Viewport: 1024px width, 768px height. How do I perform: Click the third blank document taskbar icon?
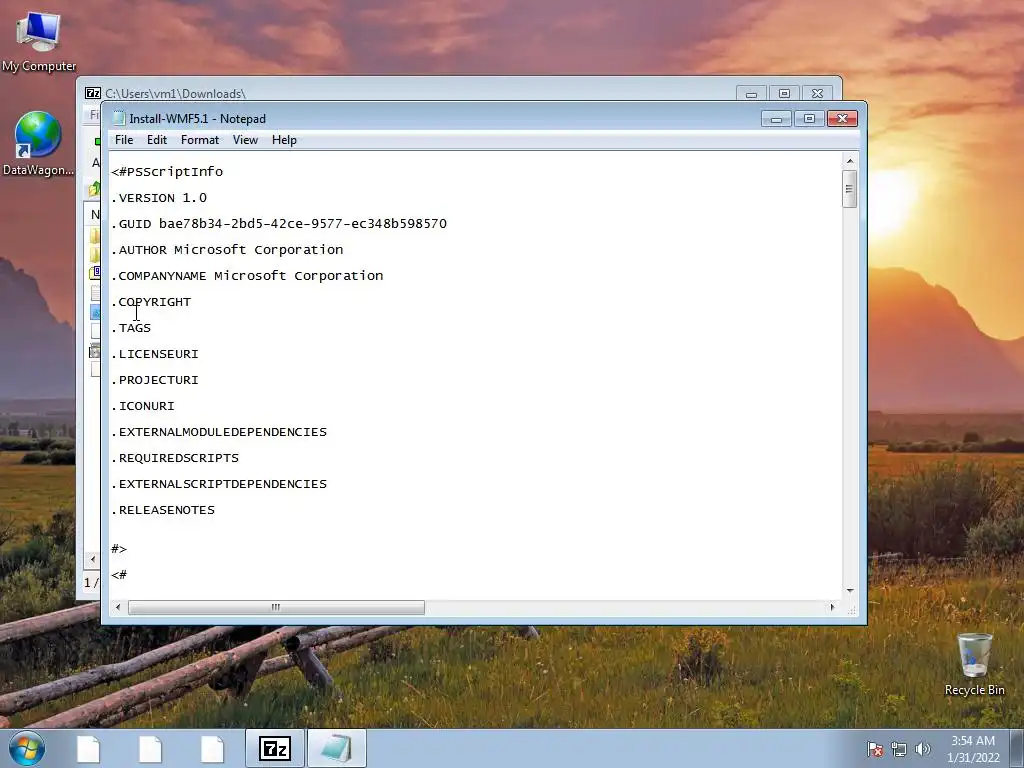(212, 749)
